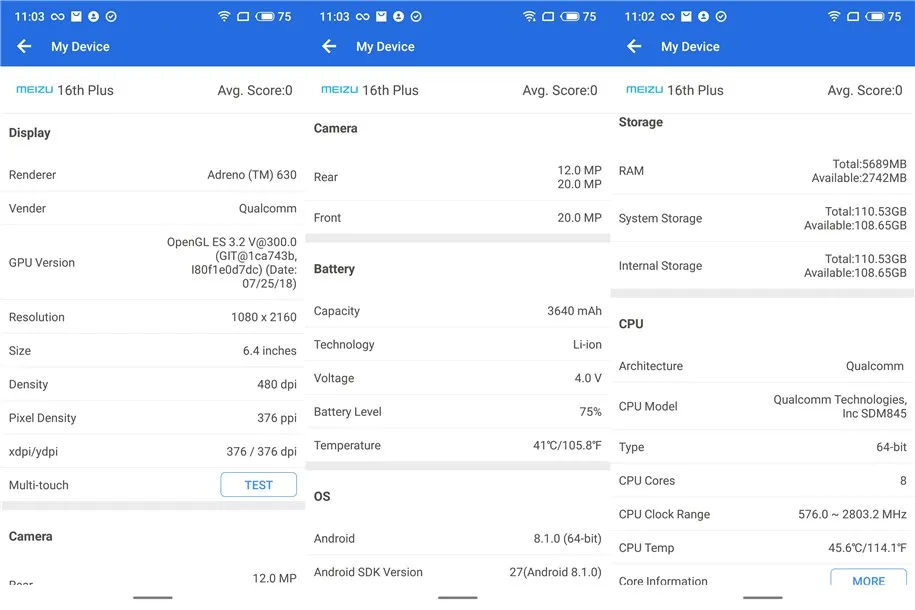Tap Meizu logo in right screen header
This screenshot has width=915, height=610.
[644, 89]
